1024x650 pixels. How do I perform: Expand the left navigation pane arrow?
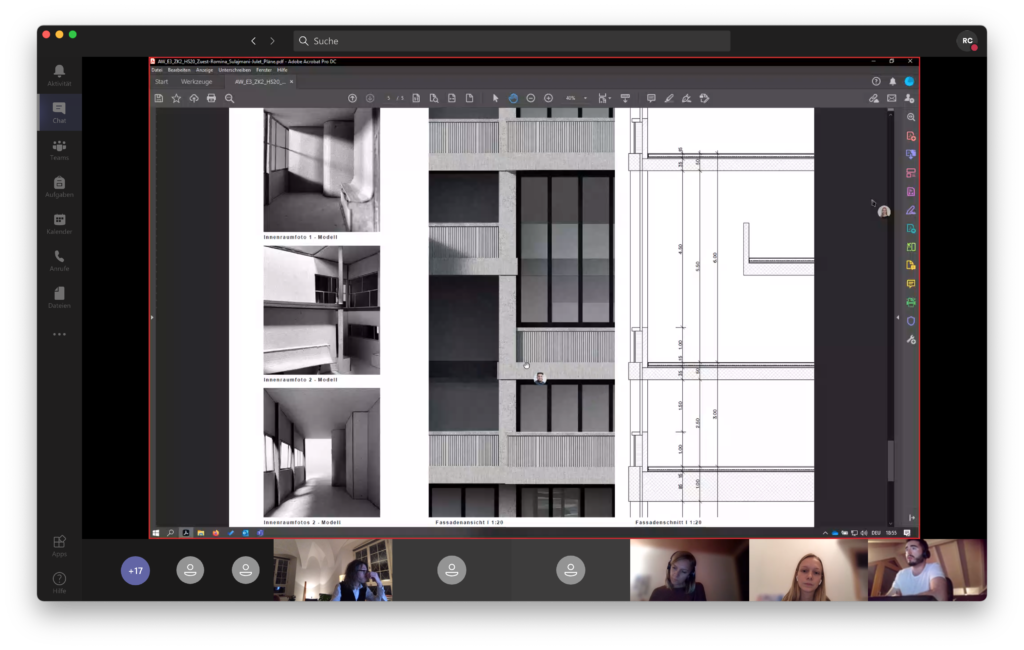coord(152,317)
